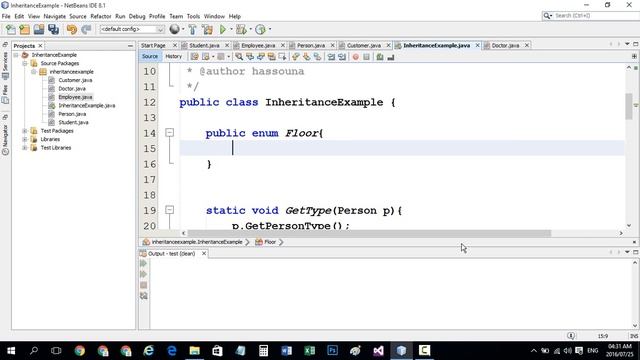Click the Search input field
The image size is (640, 360).
tap(595, 16)
